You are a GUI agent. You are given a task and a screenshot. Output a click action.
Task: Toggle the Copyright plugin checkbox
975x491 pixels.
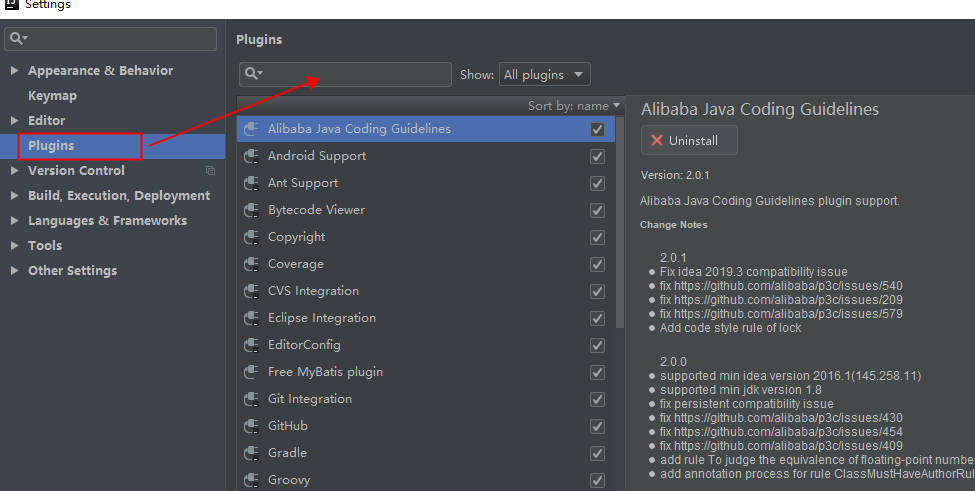point(597,237)
